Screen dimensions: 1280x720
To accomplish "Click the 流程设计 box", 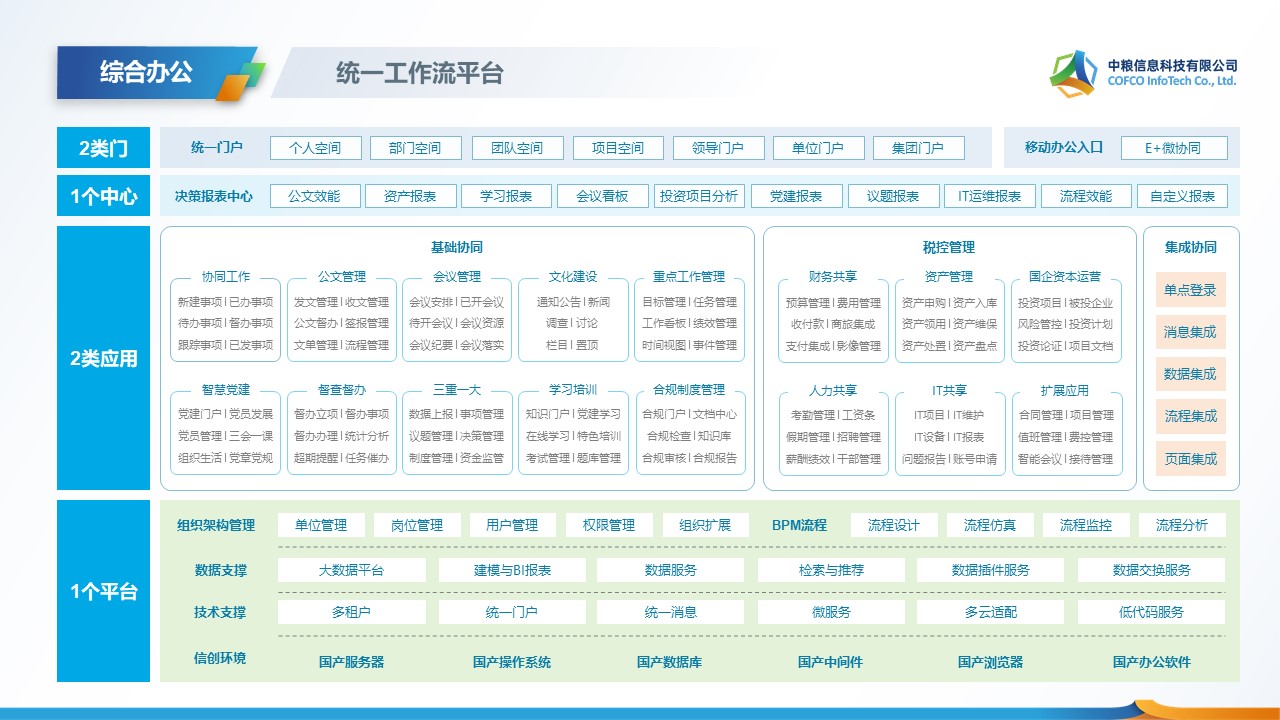I will coord(894,525).
